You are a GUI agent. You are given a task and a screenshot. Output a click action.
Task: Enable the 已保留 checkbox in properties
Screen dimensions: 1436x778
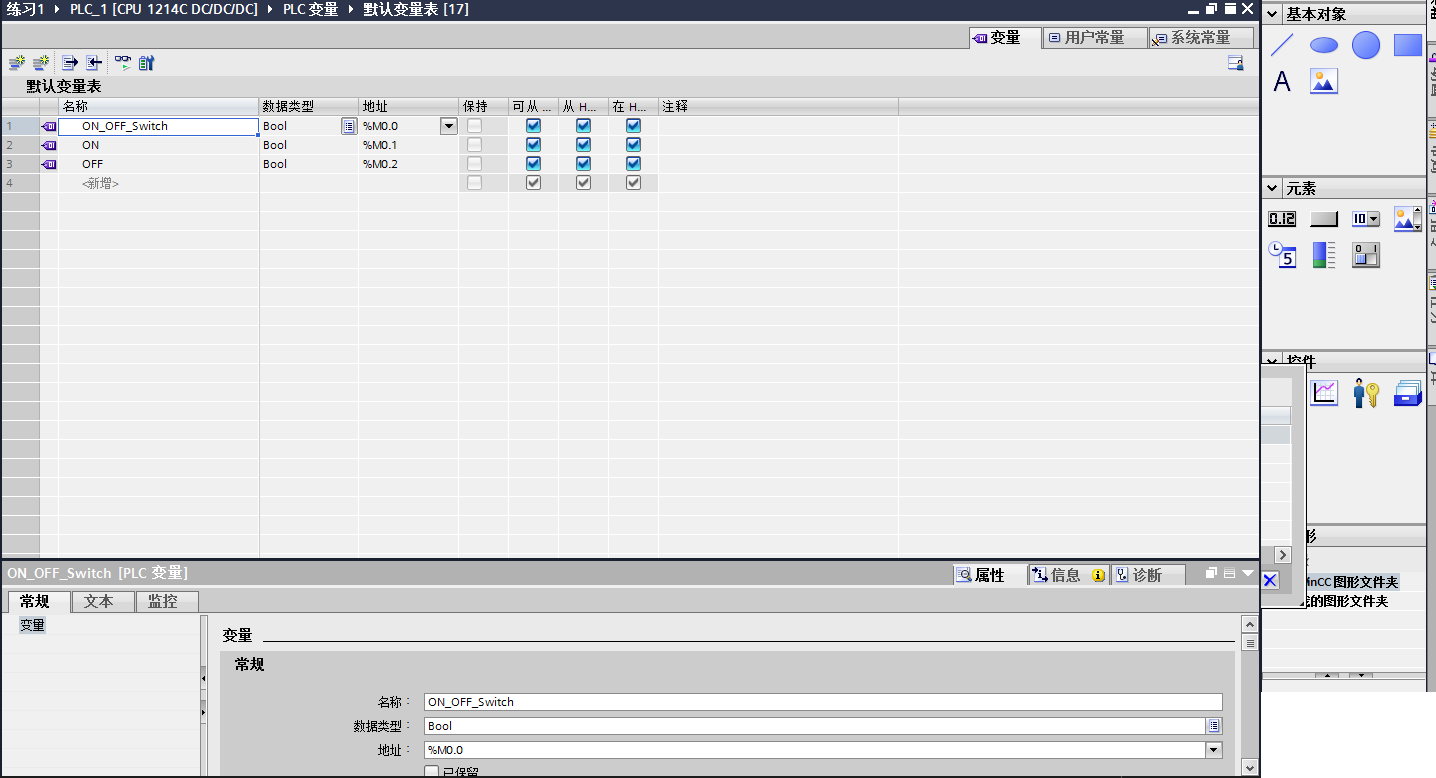(x=432, y=772)
